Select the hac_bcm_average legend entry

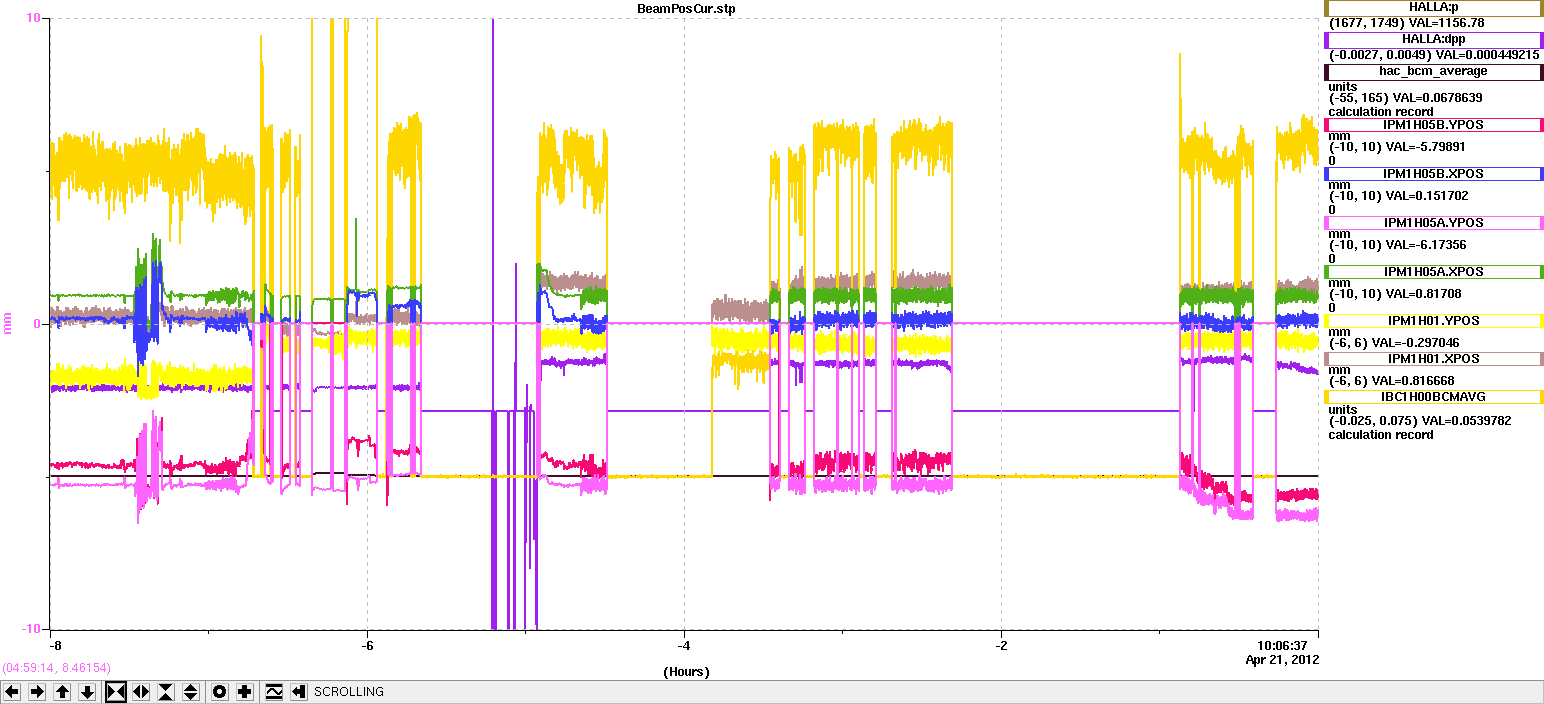pyautogui.click(x=1434, y=72)
